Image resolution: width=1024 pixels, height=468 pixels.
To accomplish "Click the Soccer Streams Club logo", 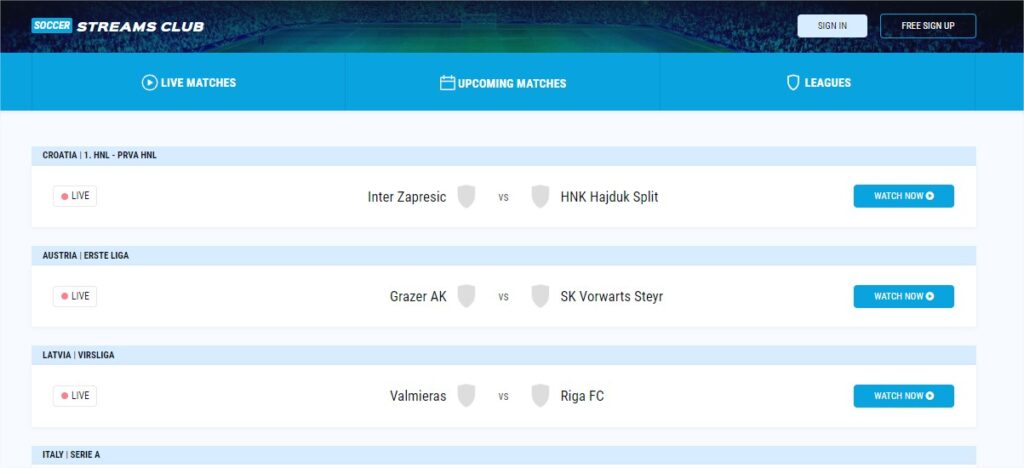I will pos(118,26).
